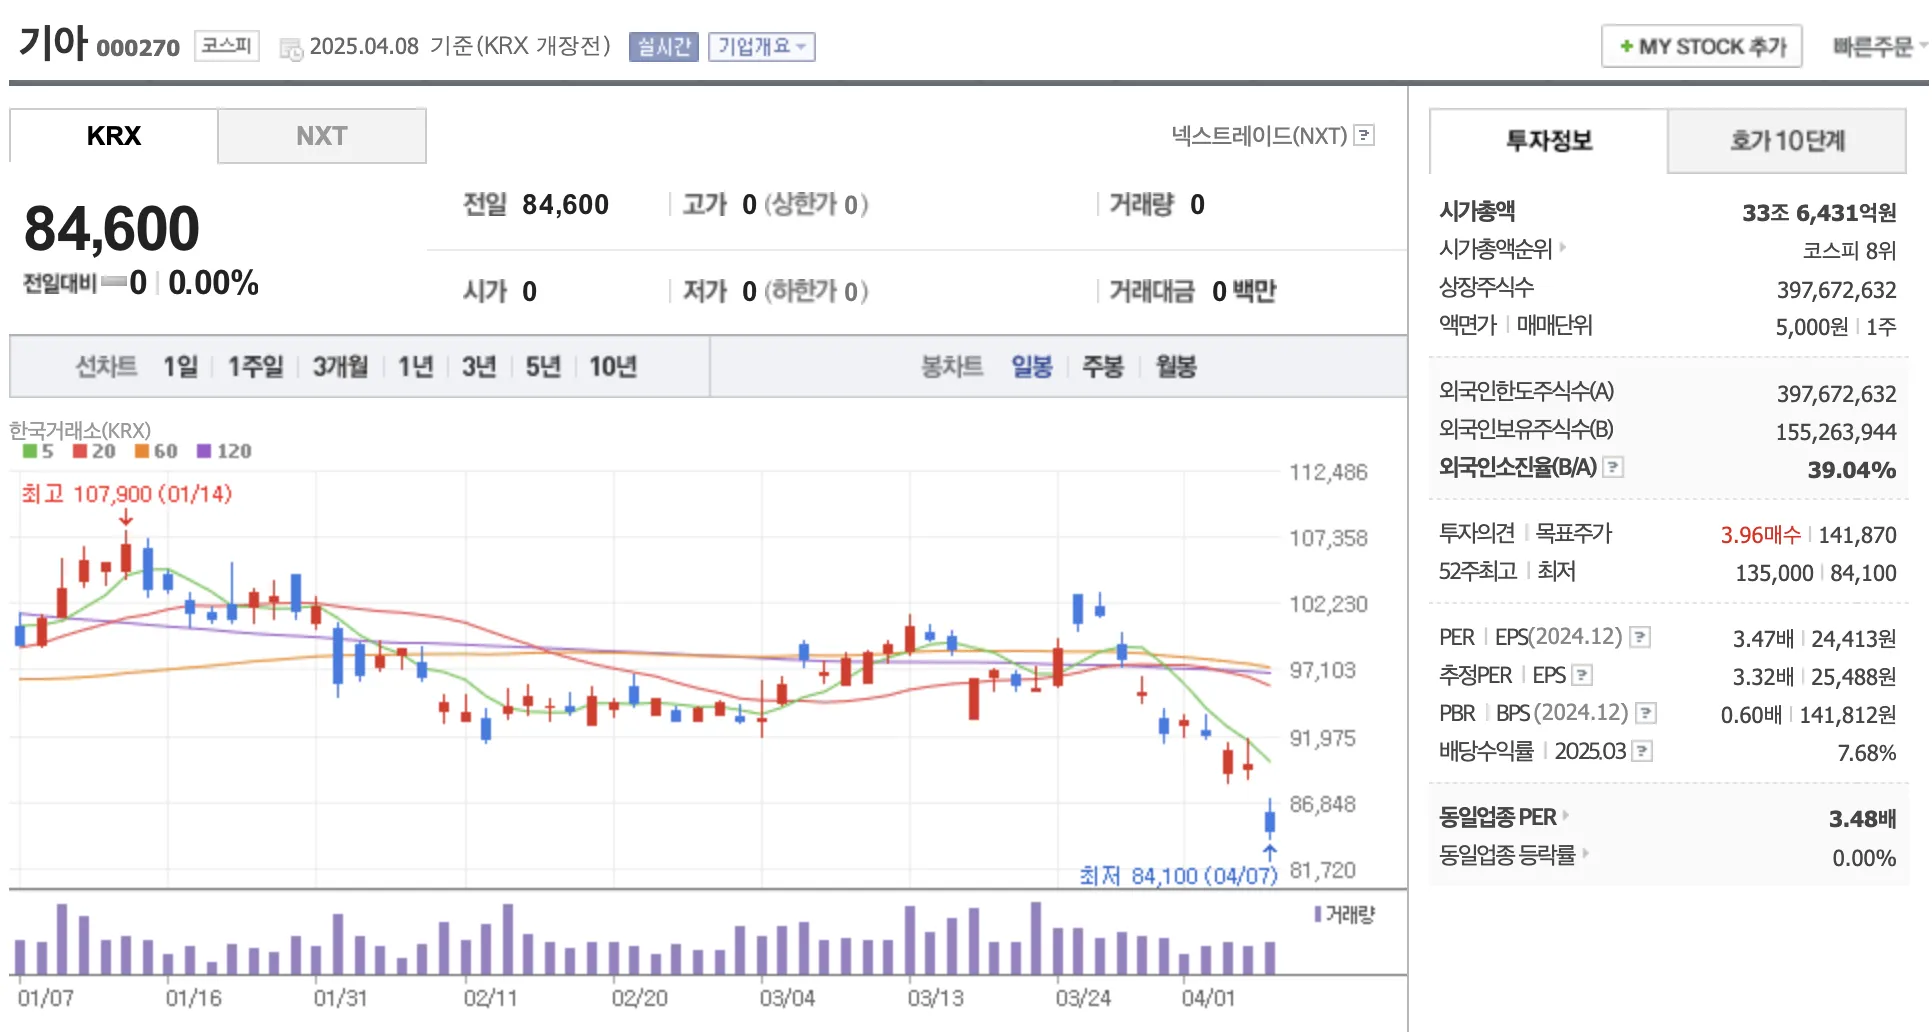This screenshot has width=1932, height=1032.
Task: Click the 코스피 market badge
Action: (227, 46)
